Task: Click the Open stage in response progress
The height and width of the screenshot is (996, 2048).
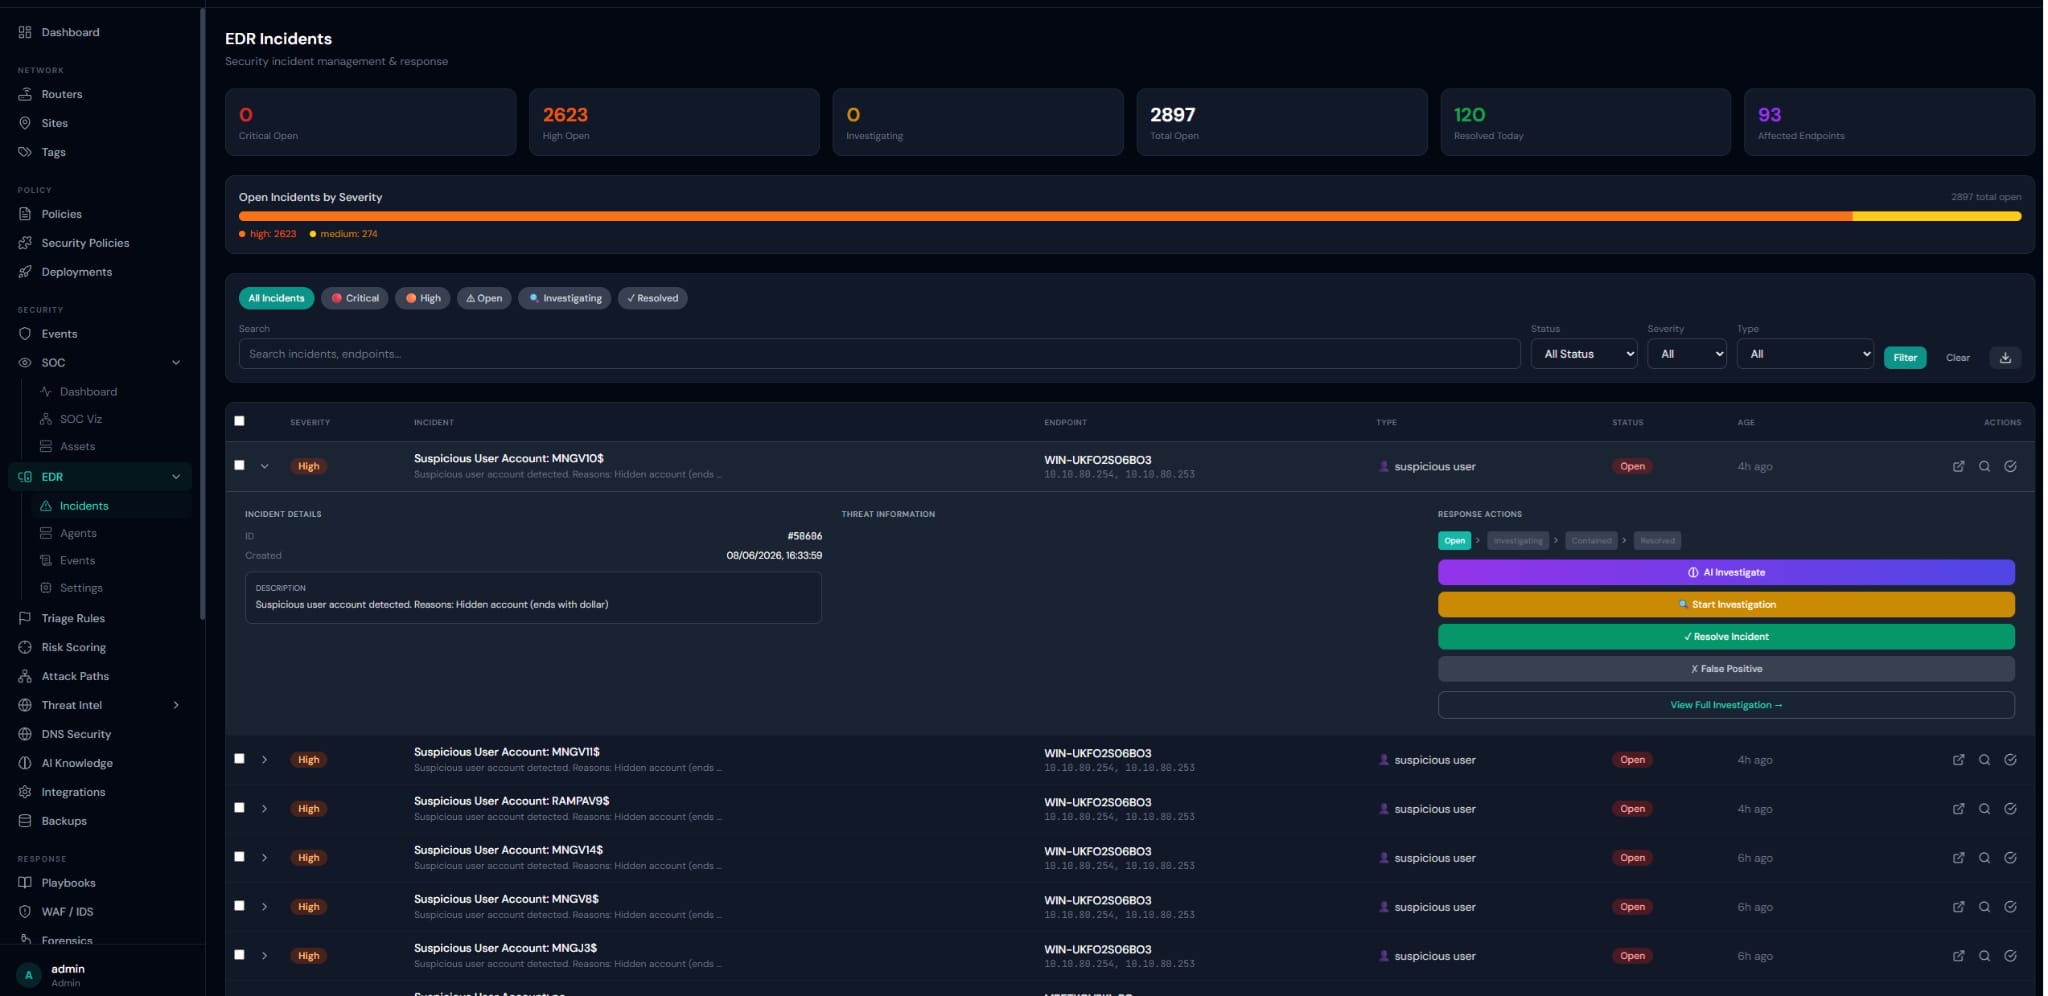Action: 1454,541
